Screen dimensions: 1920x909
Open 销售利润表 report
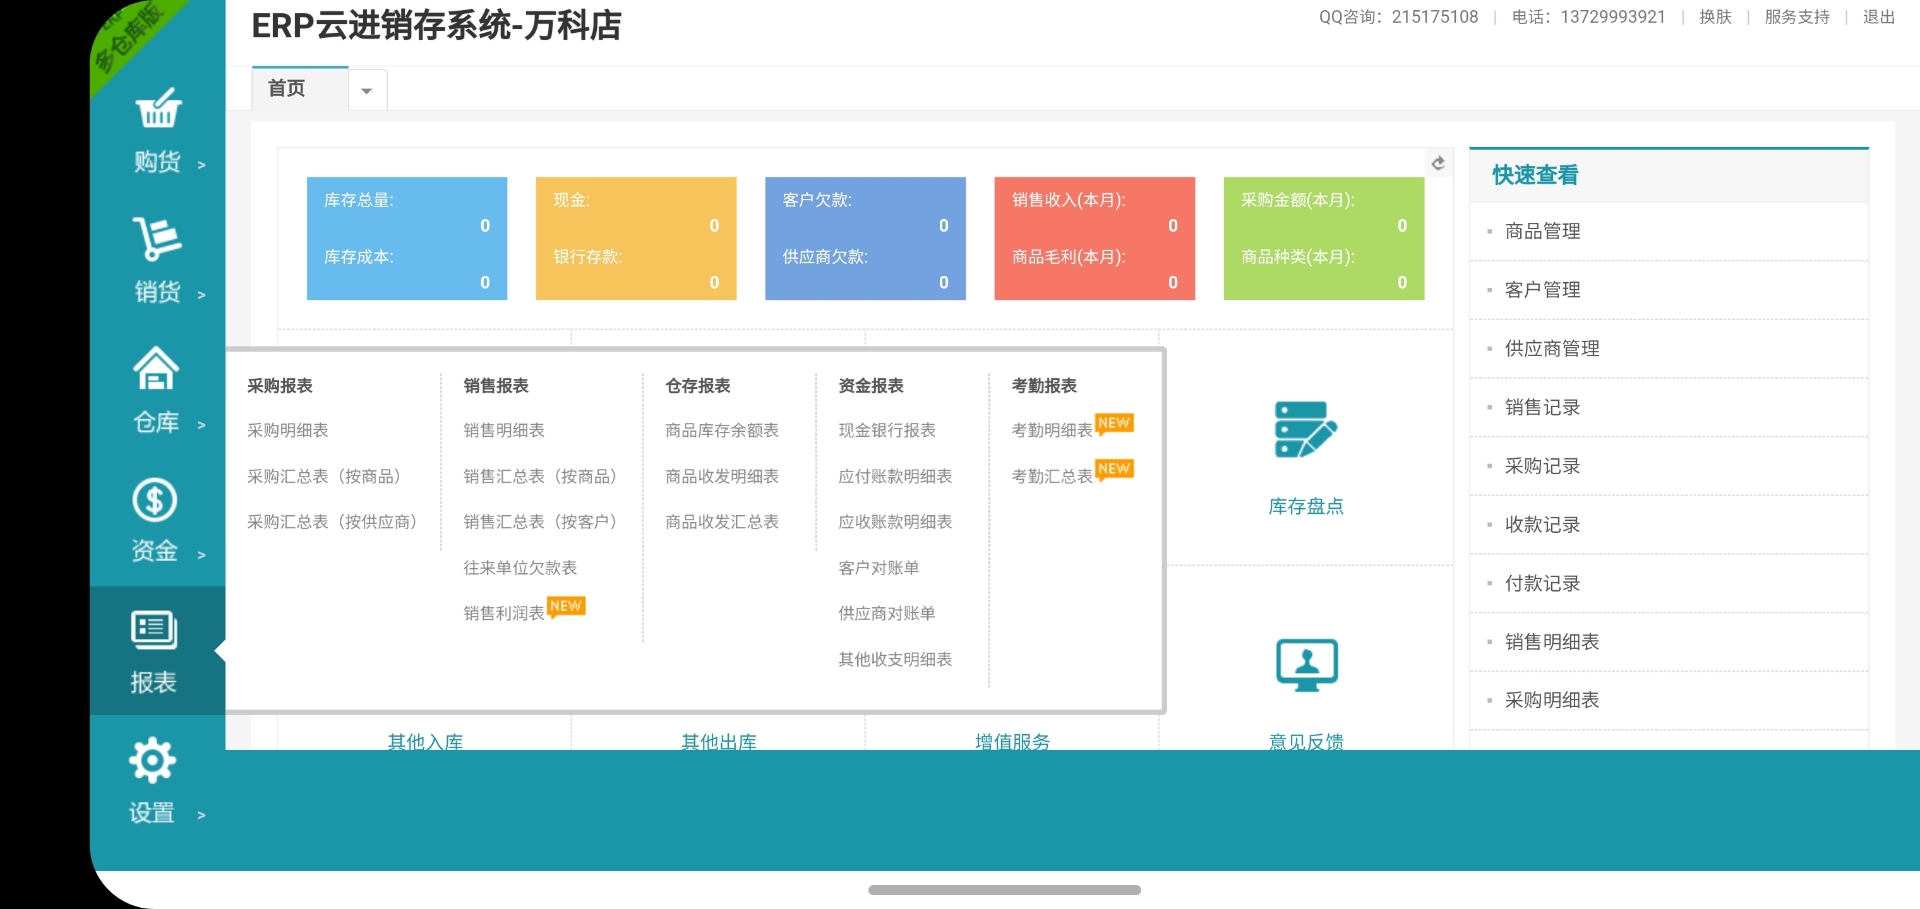(x=504, y=613)
